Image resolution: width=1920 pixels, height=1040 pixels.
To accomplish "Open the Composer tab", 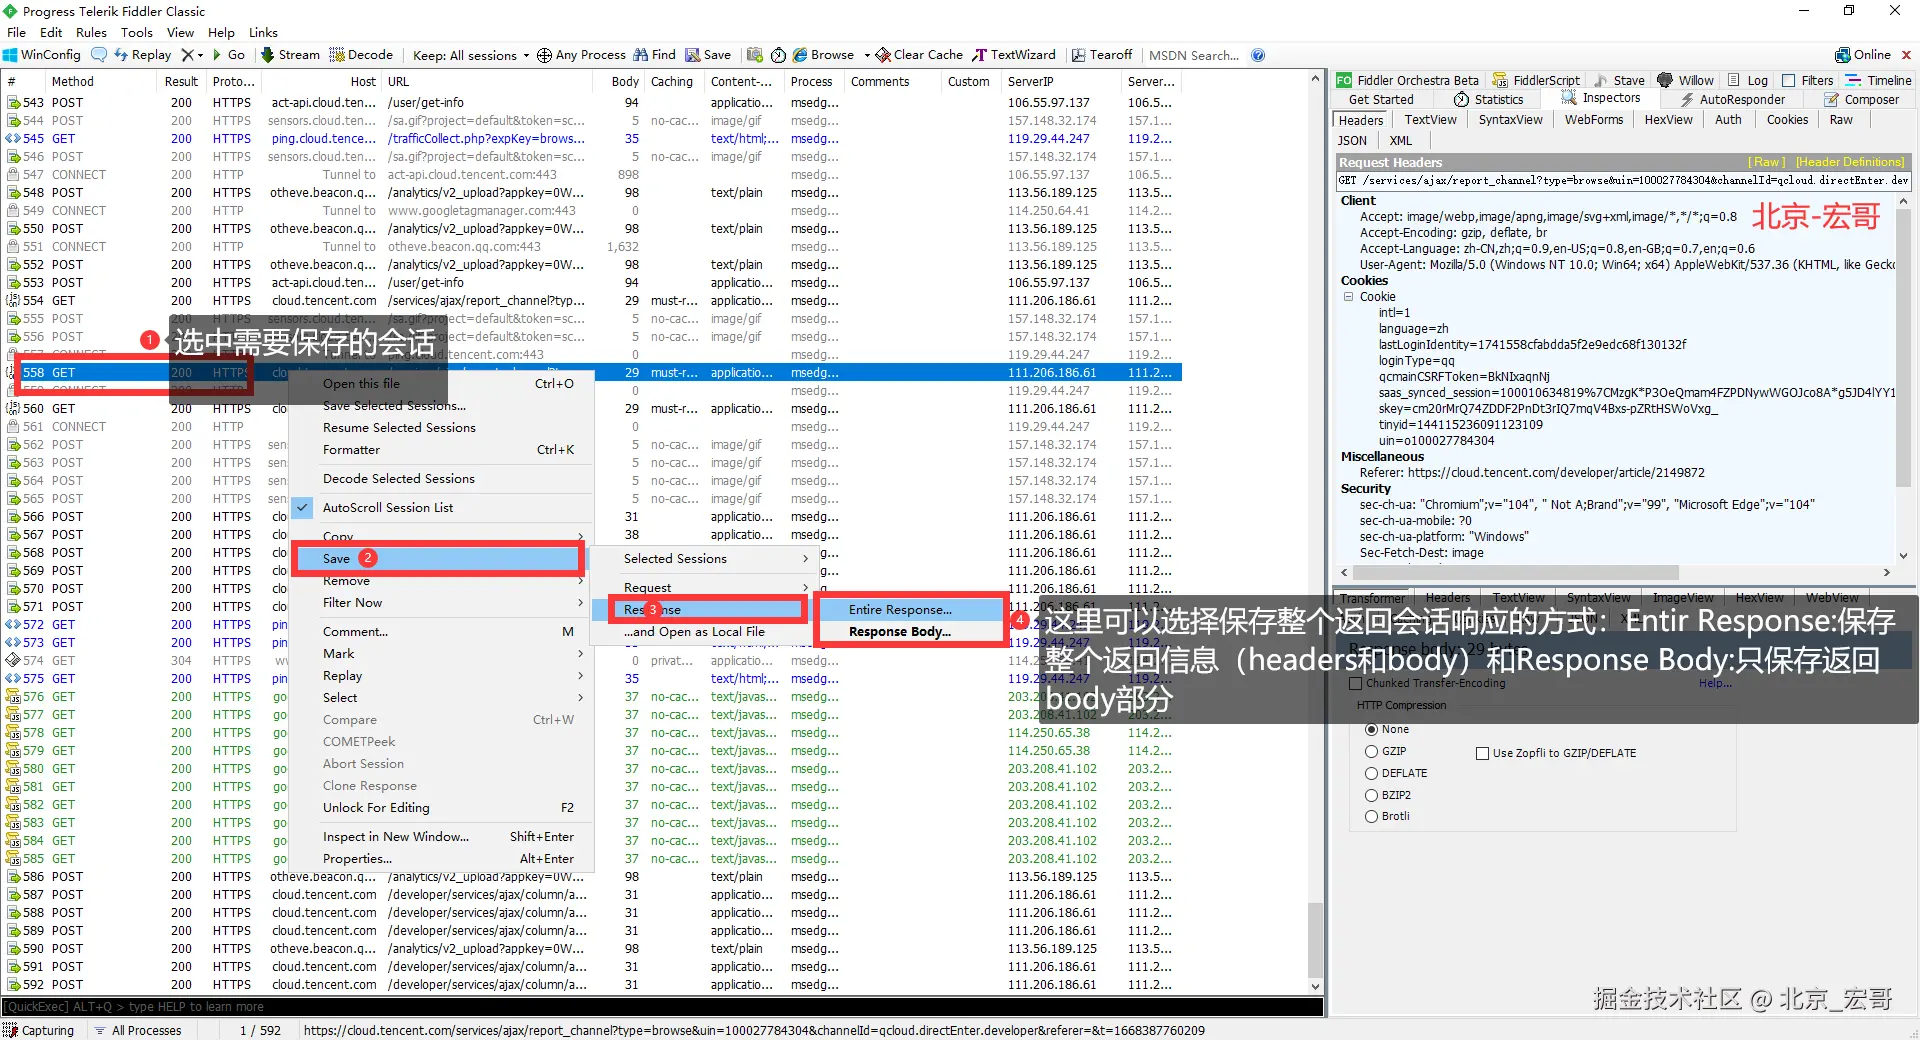I will pos(1861,99).
